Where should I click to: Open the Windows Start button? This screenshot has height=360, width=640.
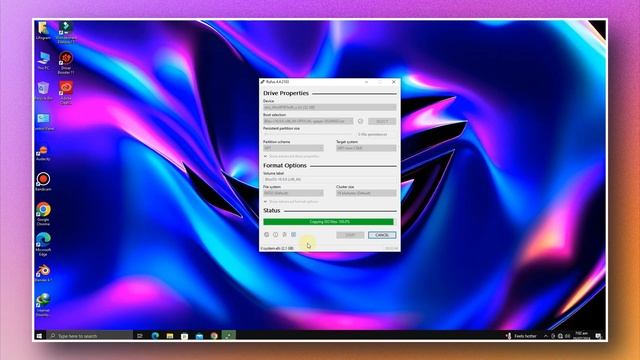(x=39, y=336)
